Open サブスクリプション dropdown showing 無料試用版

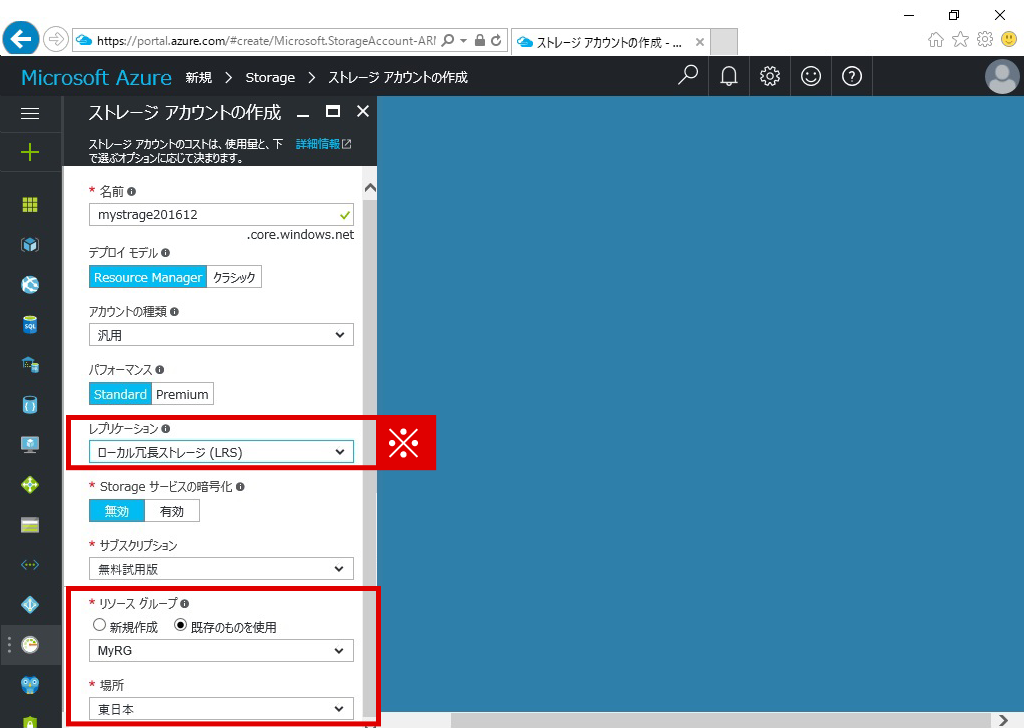click(x=221, y=569)
